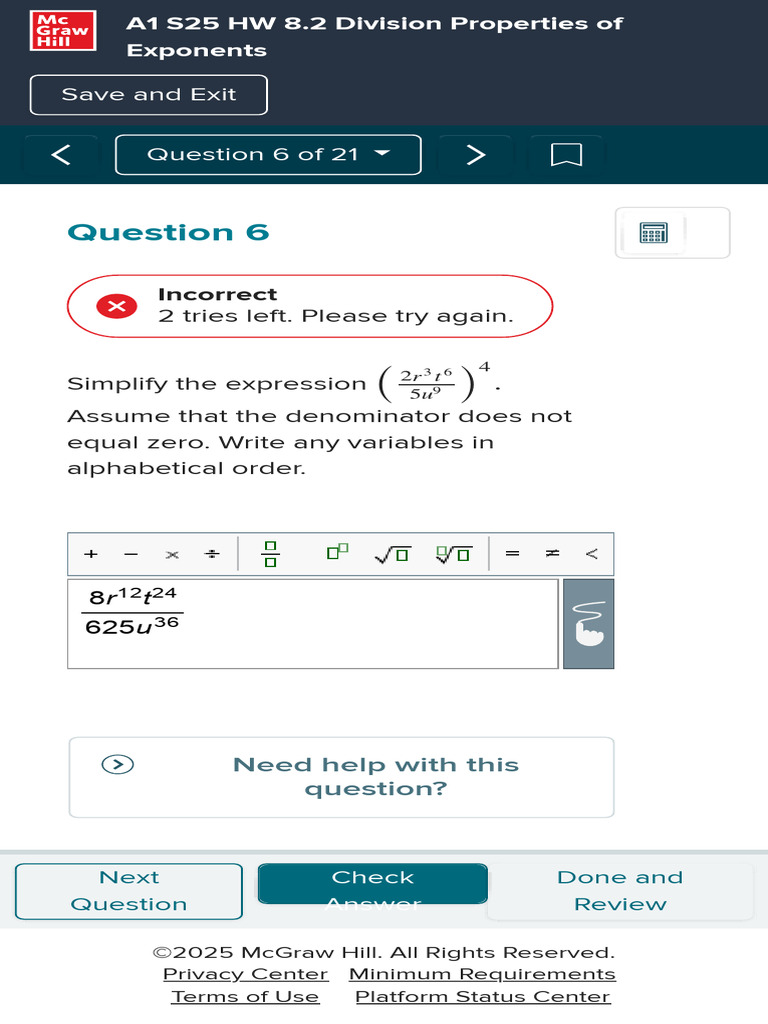Insert a fraction template
This screenshot has height=1024, width=768.
click(x=270, y=554)
